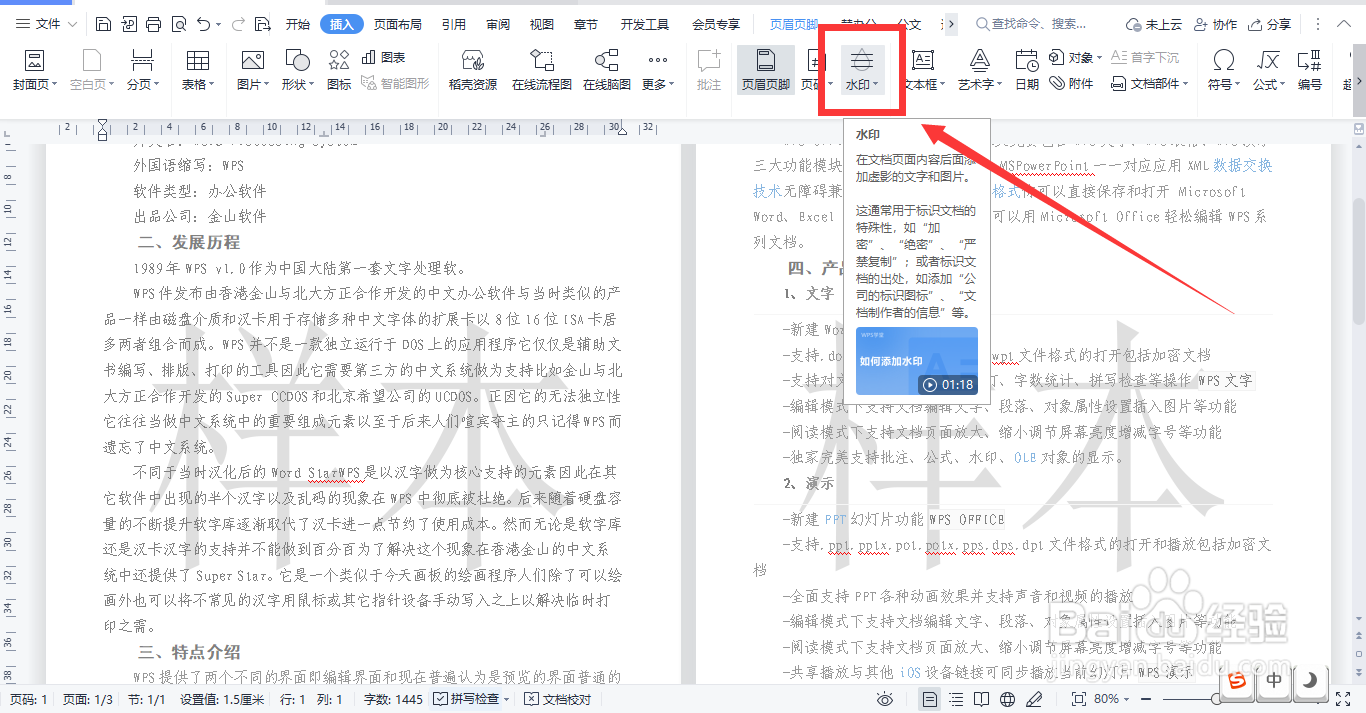This screenshot has height=713, width=1366.
Task: Click the Save icon in quick access toolbar
Action: 104,24
